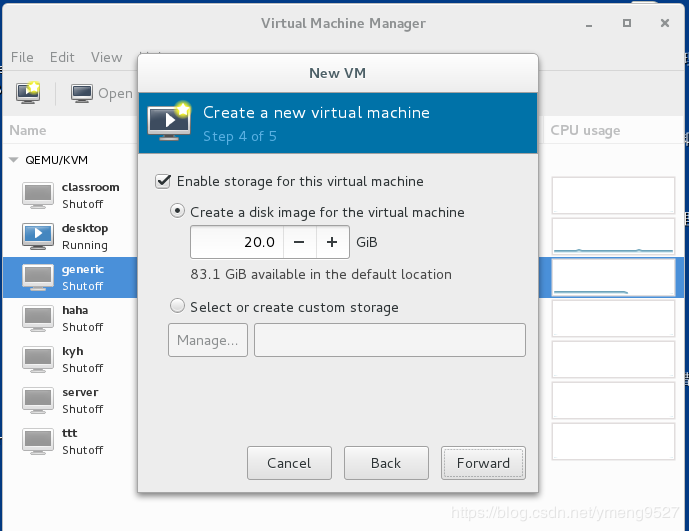Click the kyh VM monitor icon
Viewport: 689px width, 531px height.
tap(38, 358)
